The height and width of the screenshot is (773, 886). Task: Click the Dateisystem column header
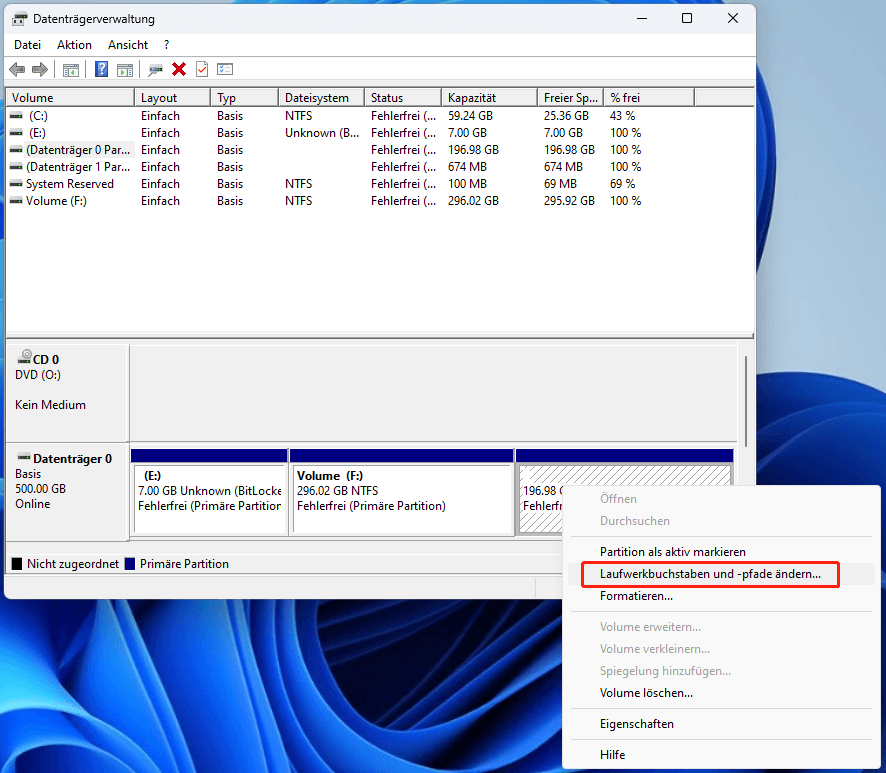pyautogui.click(x=320, y=98)
